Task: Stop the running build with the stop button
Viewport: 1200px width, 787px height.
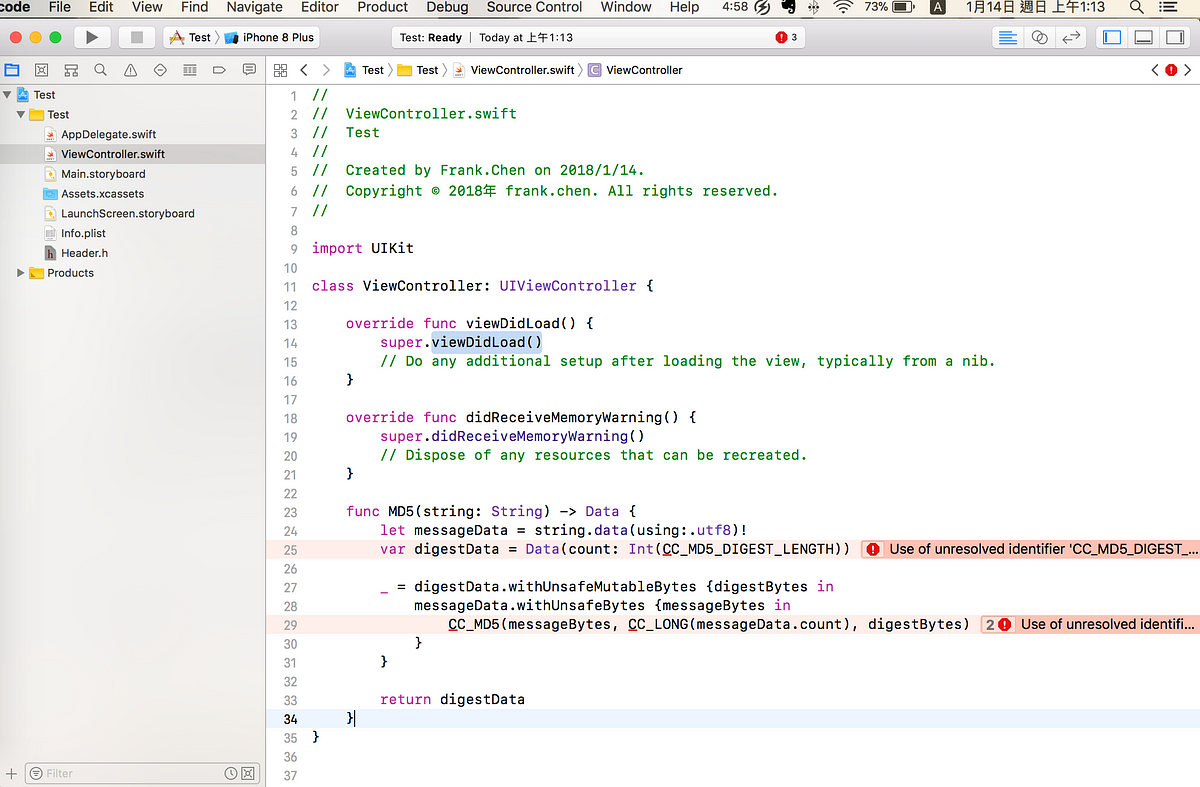Action: click(137, 37)
